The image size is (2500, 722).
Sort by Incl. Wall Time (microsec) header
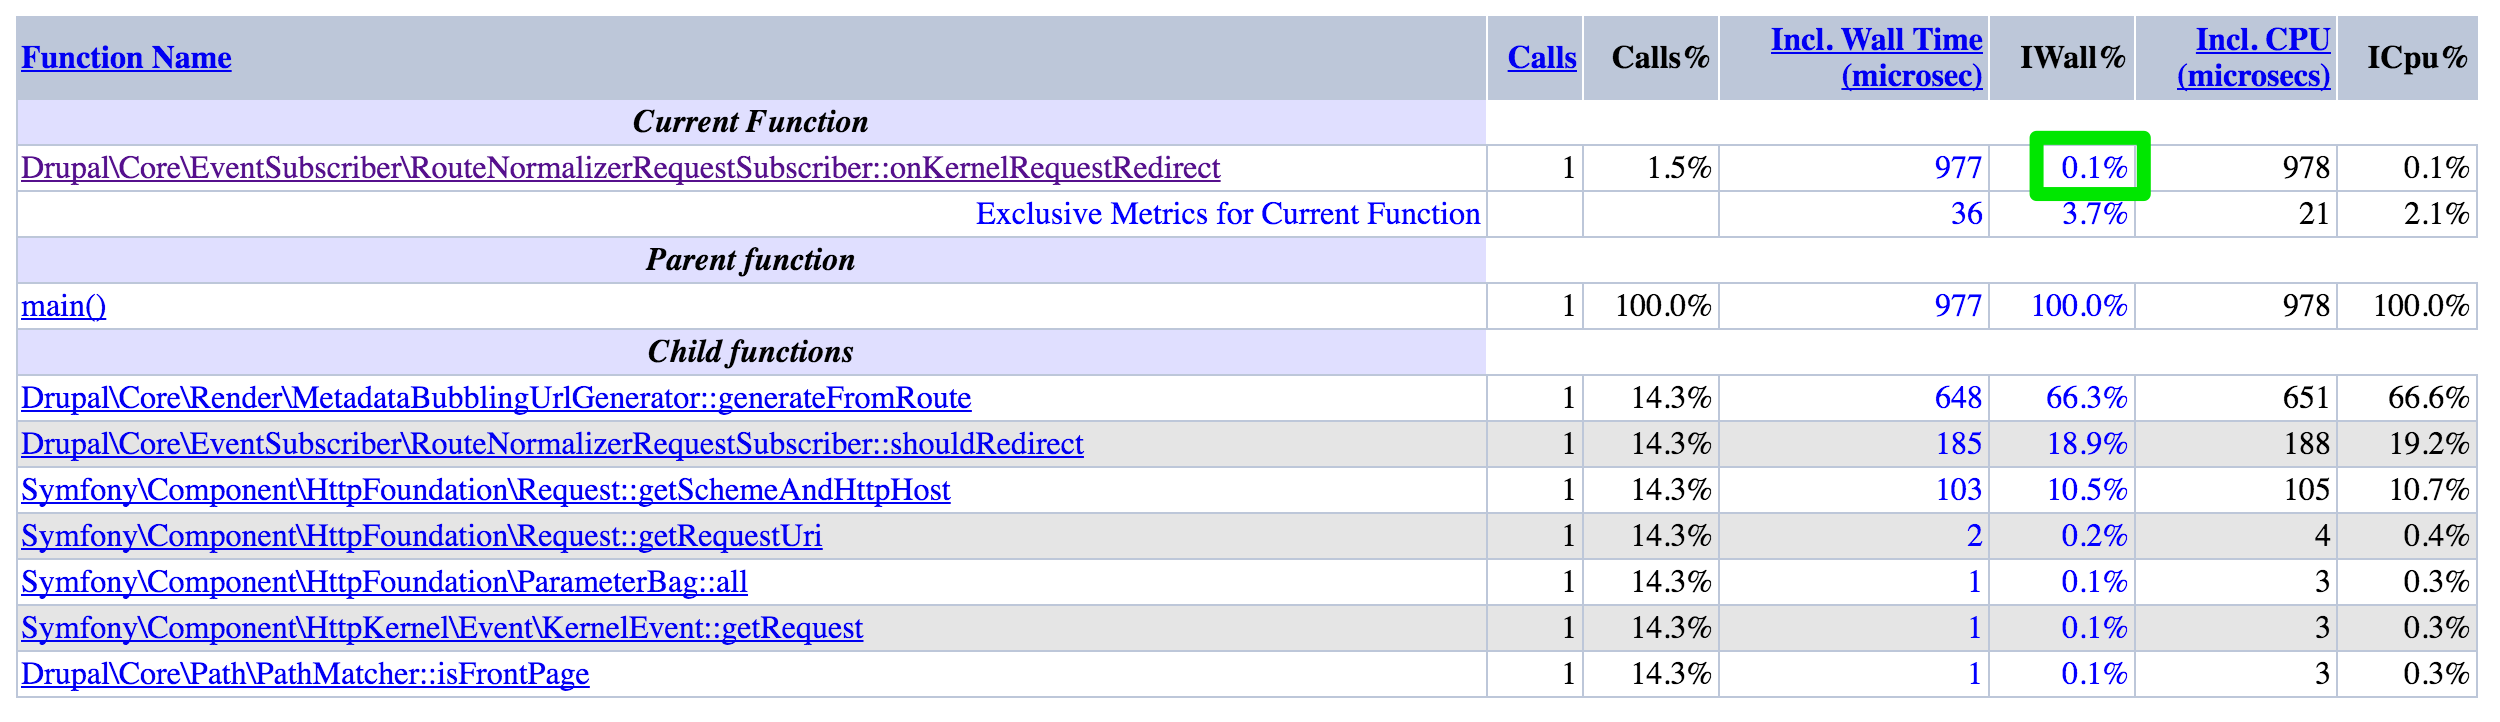click(1877, 58)
